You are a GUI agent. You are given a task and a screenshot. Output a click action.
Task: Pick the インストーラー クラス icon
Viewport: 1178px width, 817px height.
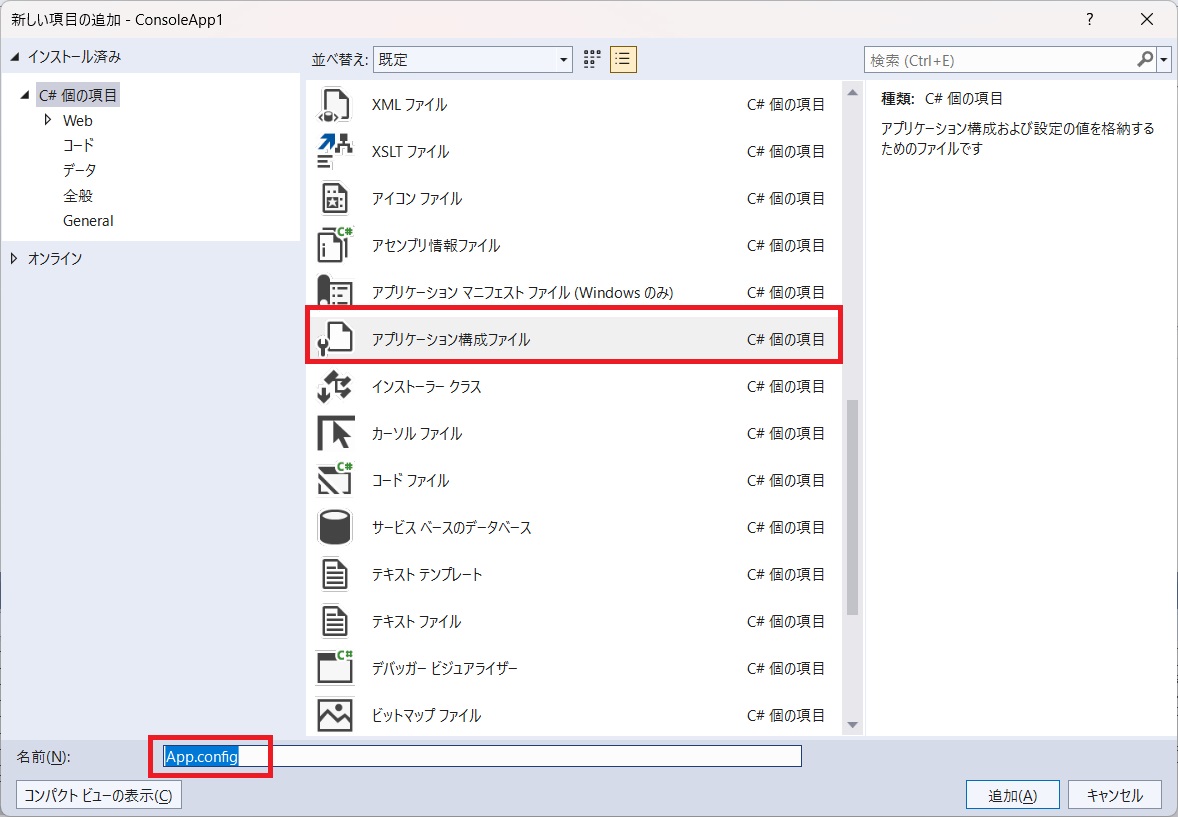pos(335,387)
